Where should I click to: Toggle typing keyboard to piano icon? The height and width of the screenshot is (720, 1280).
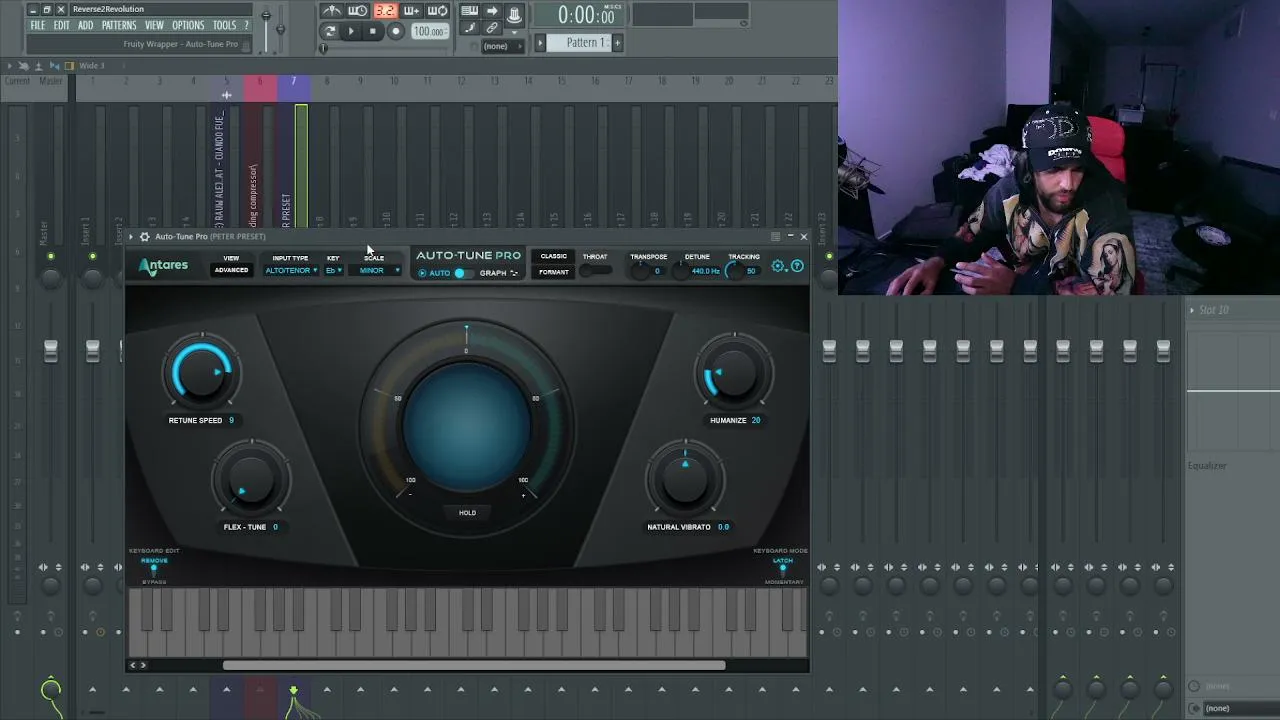pyautogui.click(x=469, y=11)
